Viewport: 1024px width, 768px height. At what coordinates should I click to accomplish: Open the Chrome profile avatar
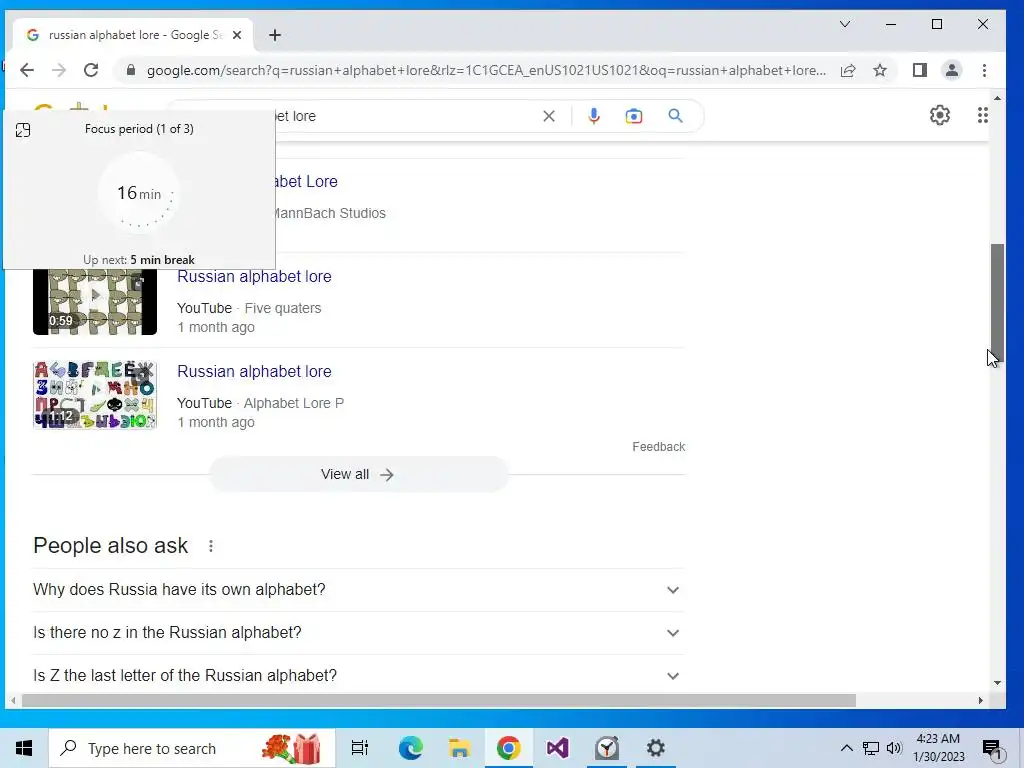(952, 70)
